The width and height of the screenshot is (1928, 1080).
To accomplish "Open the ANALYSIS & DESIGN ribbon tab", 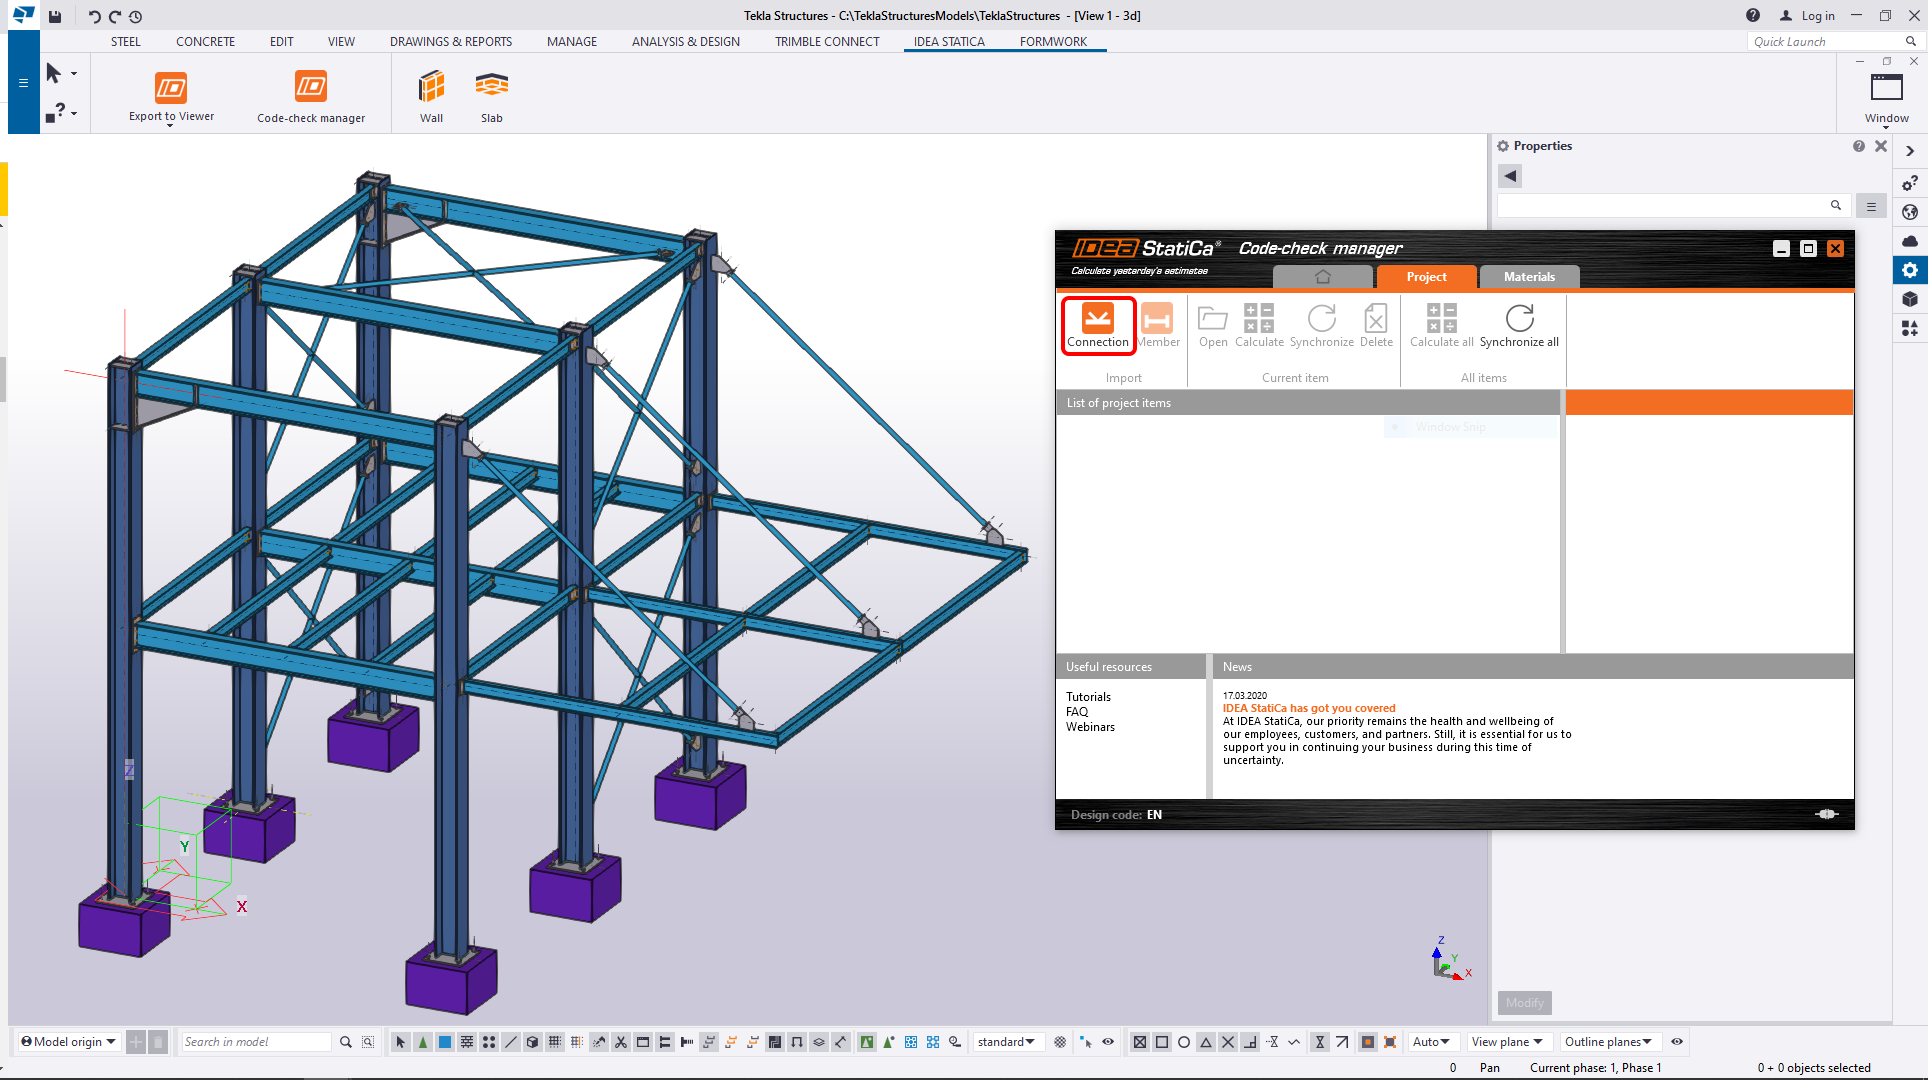I will tap(685, 41).
